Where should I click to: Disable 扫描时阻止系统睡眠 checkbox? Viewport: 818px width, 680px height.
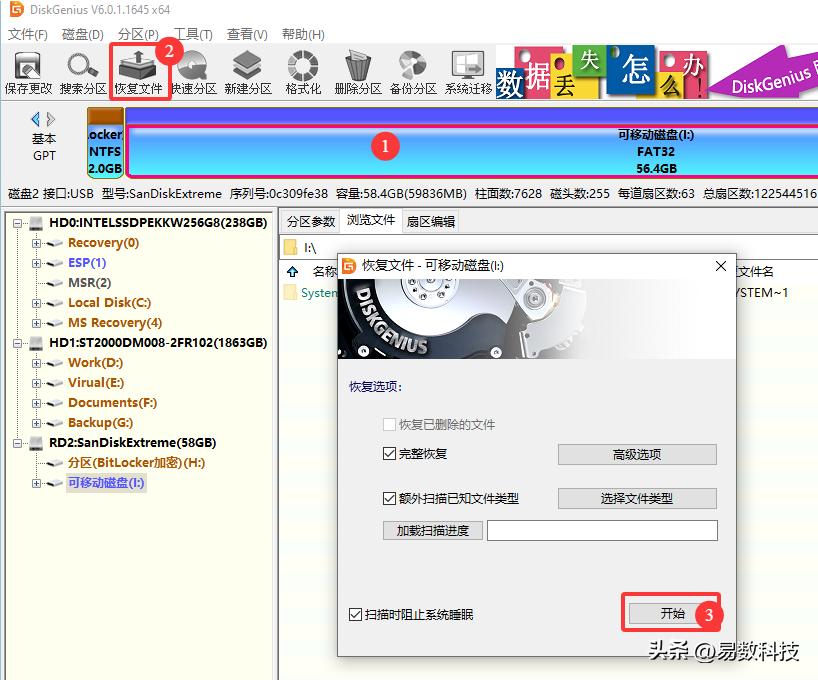click(356, 614)
